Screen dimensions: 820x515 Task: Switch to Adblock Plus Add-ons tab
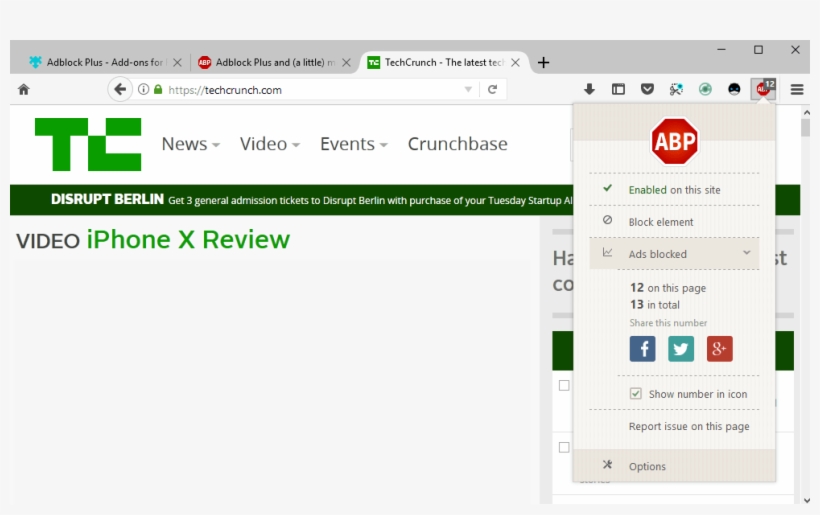(98, 62)
